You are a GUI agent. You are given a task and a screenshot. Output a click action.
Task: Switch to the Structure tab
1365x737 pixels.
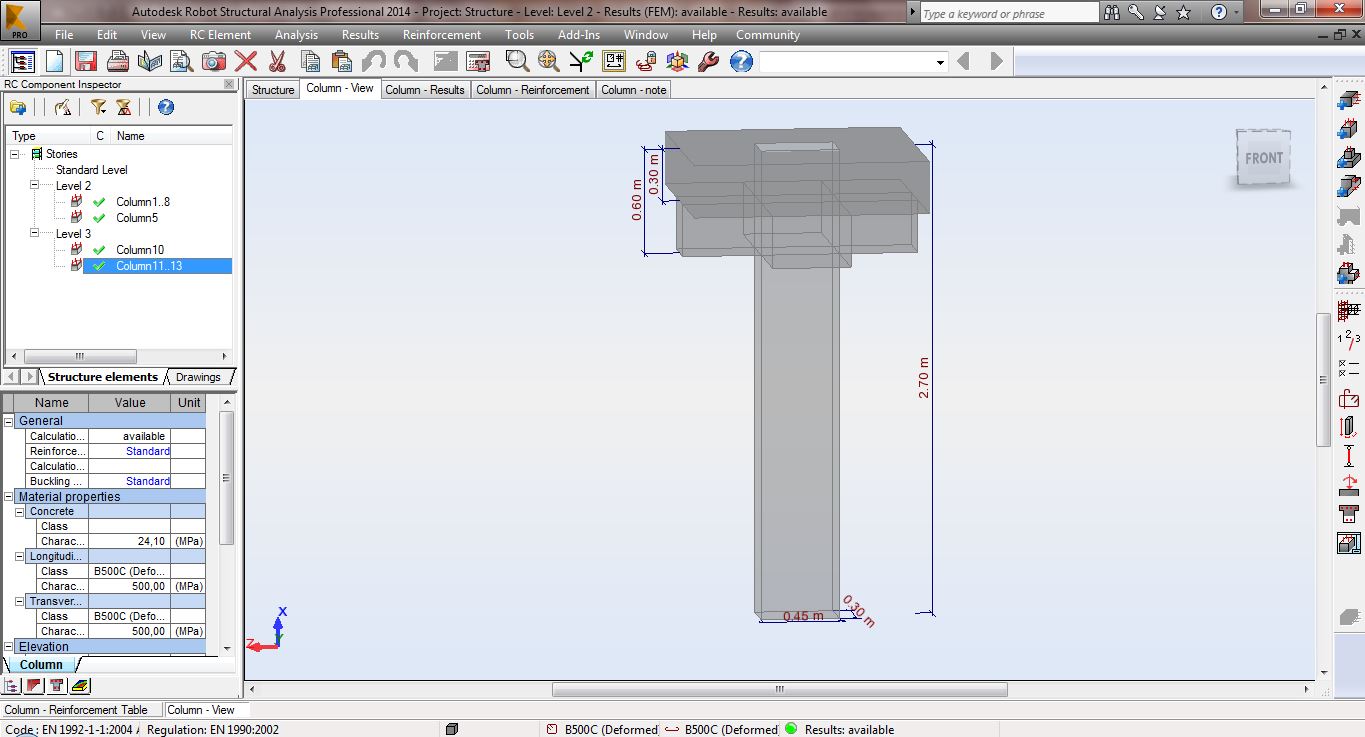coord(273,90)
